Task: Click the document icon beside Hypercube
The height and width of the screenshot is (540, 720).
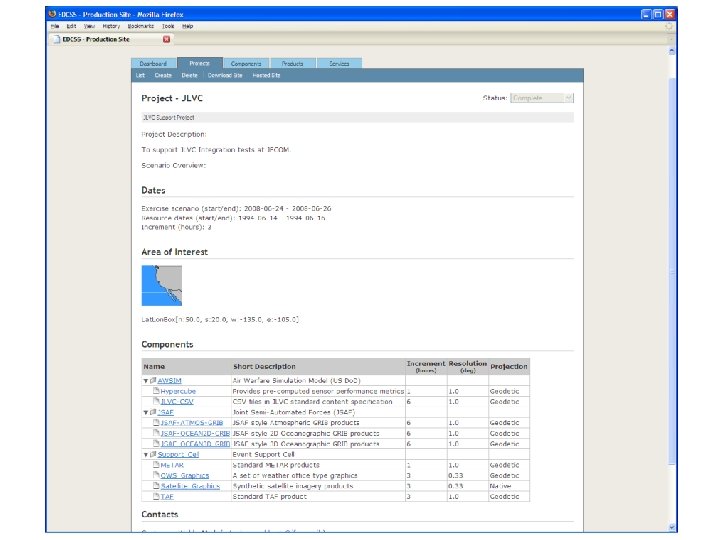Action: 156,391
